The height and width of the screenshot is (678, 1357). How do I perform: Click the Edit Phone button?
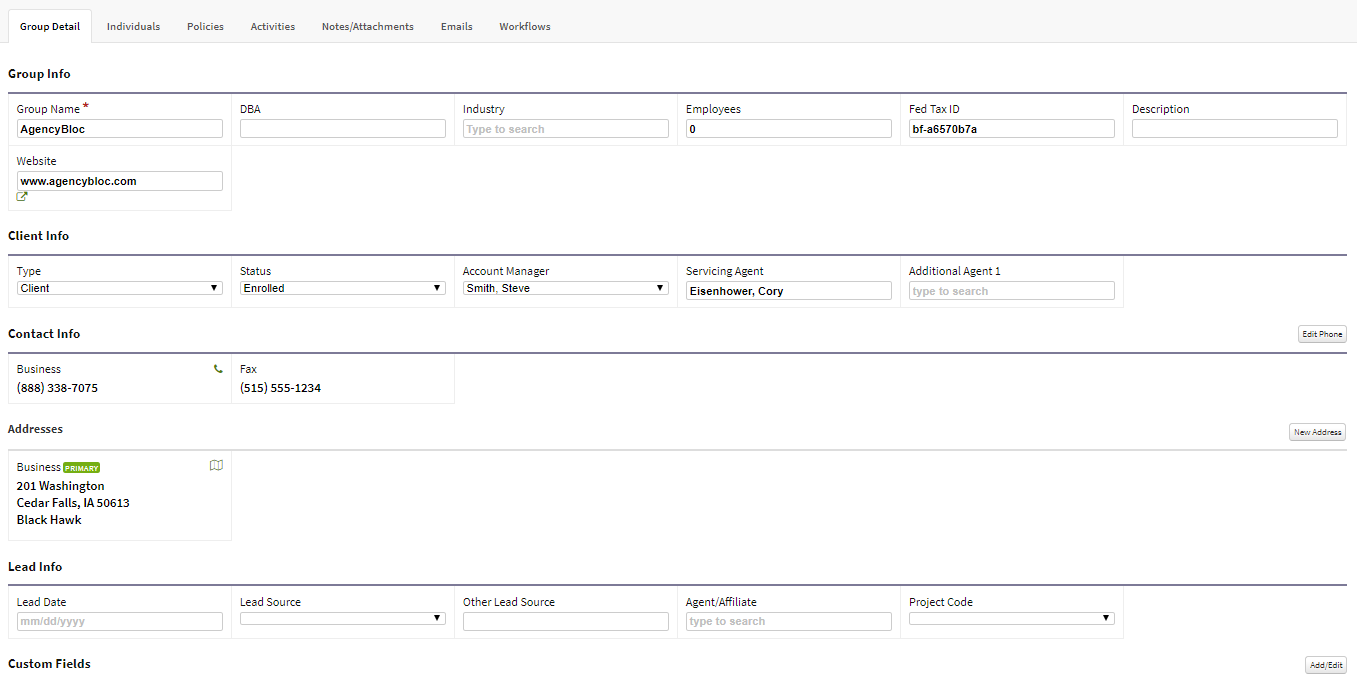point(1321,333)
